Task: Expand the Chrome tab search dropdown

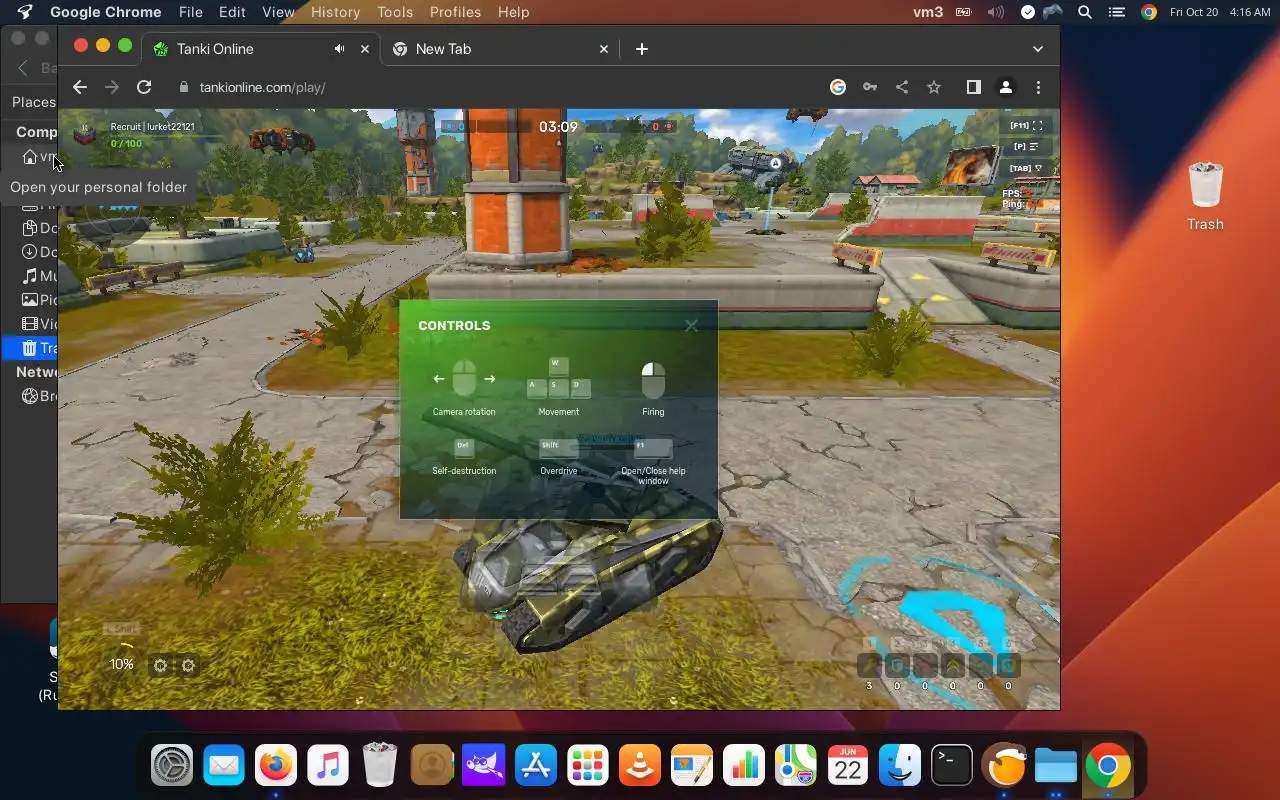Action: [1037, 49]
